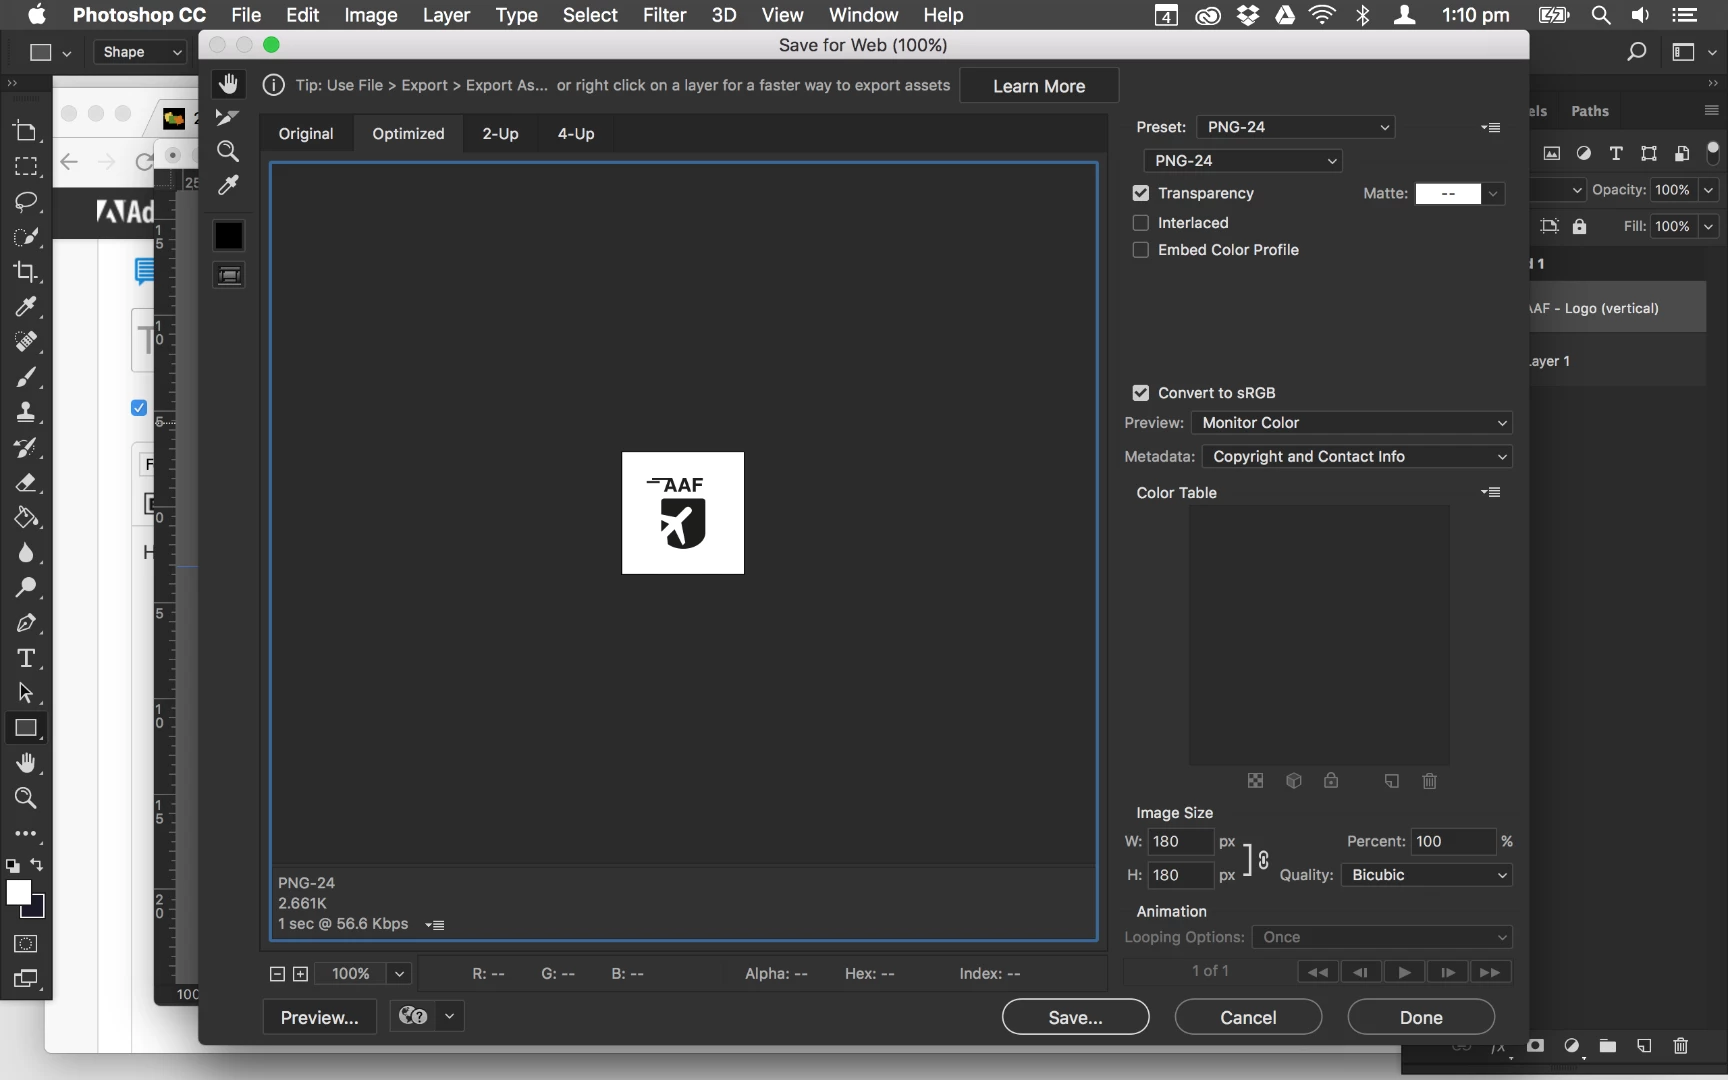The width and height of the screenshot is (1728, 1080).
Task: Enable the Interlaced checkbox
Action: (1141, 223)
